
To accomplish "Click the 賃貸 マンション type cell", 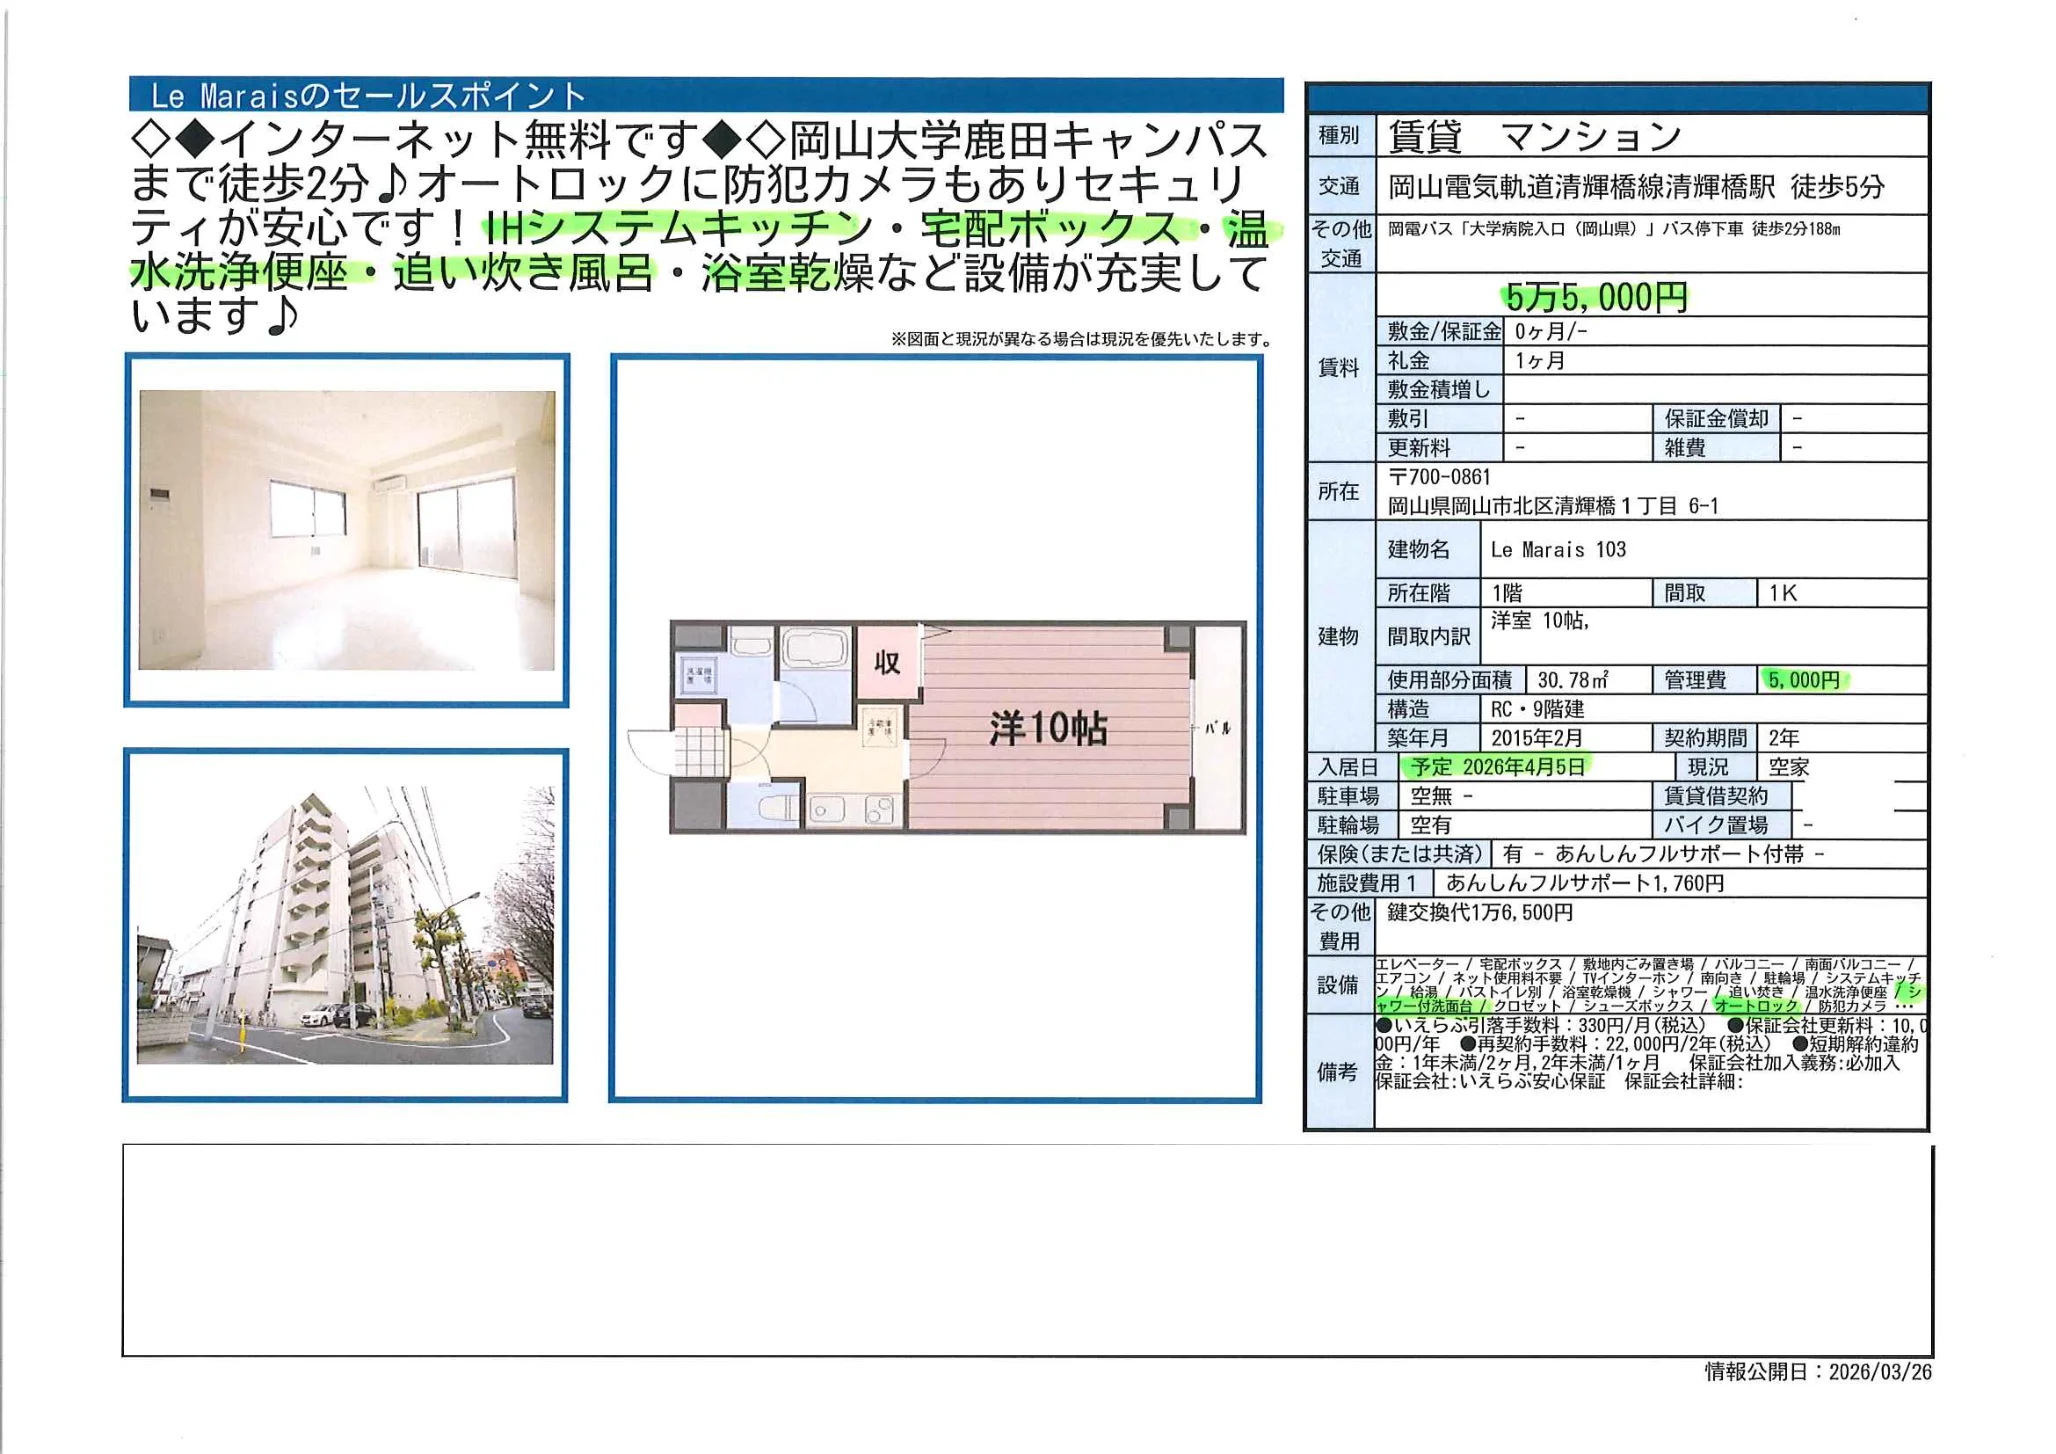I will click(1534, 136).
